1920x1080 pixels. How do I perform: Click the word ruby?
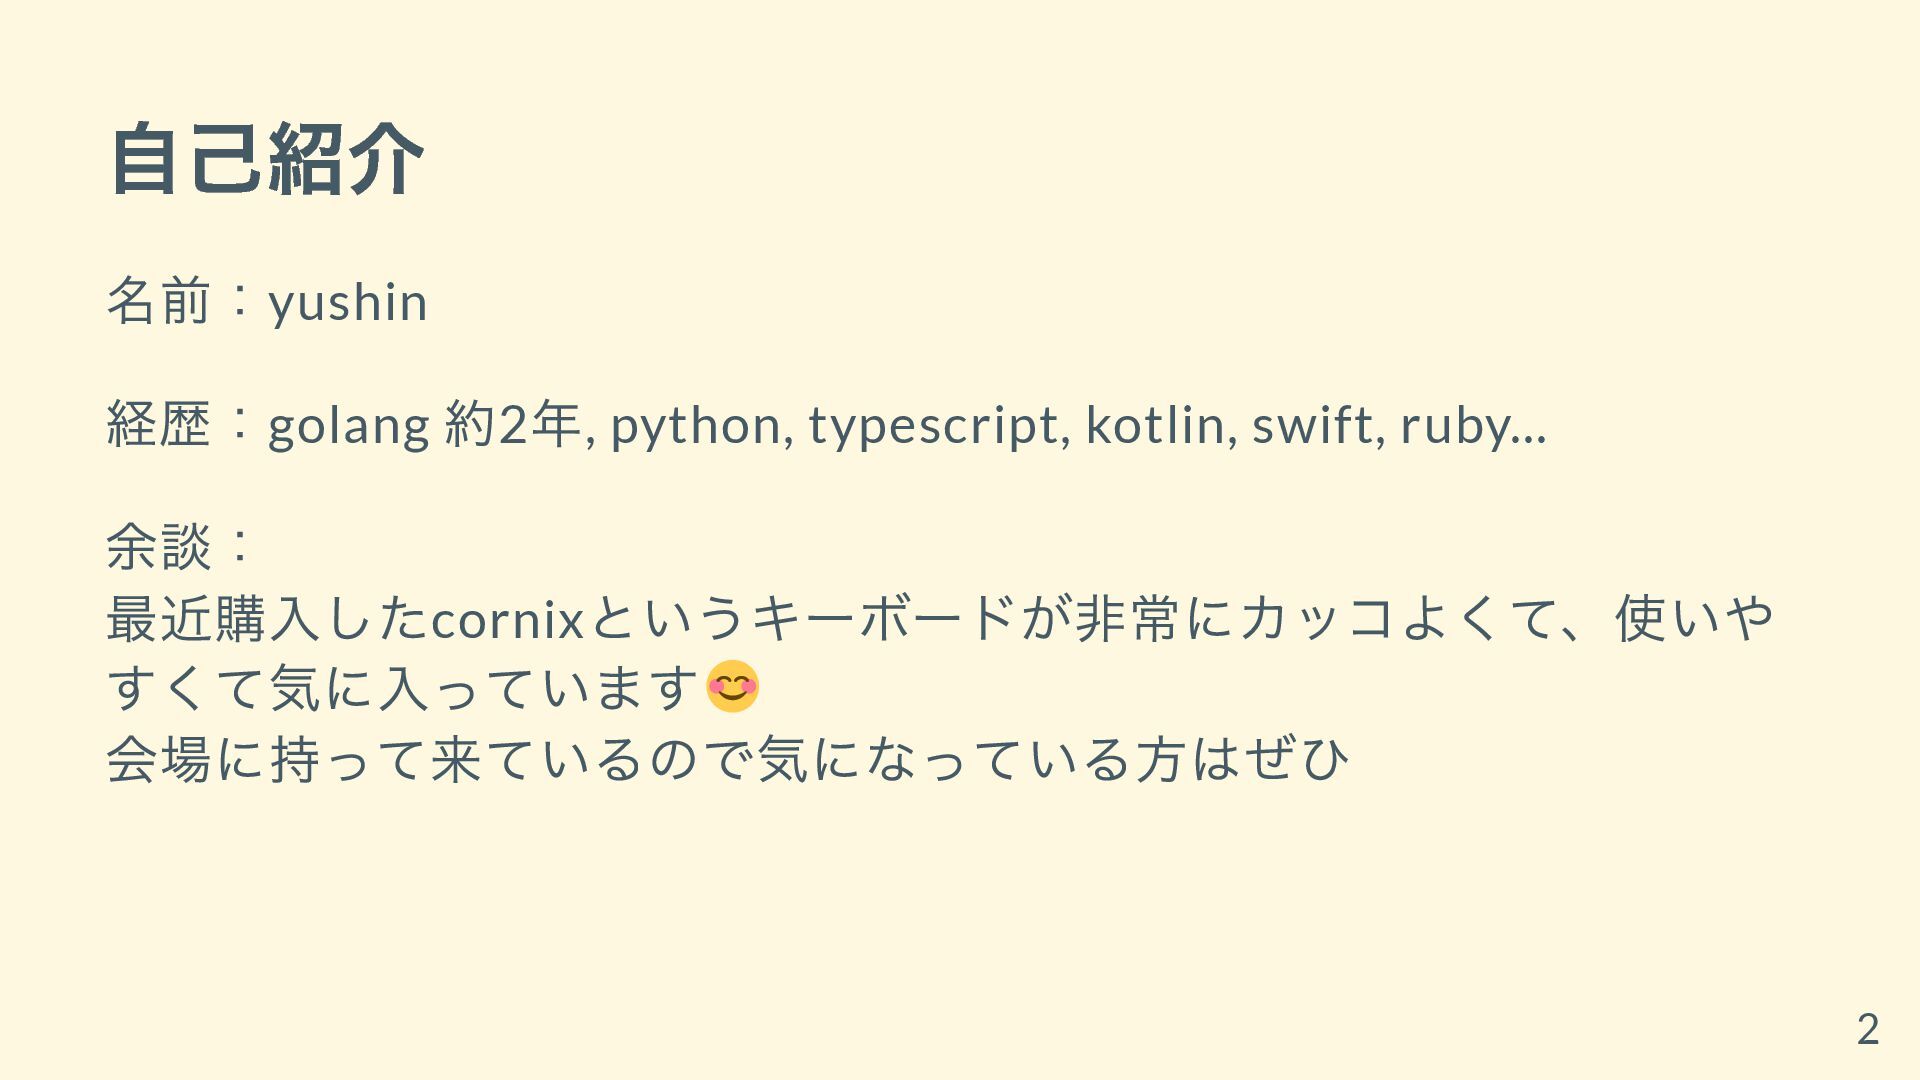pos(1456,426)
